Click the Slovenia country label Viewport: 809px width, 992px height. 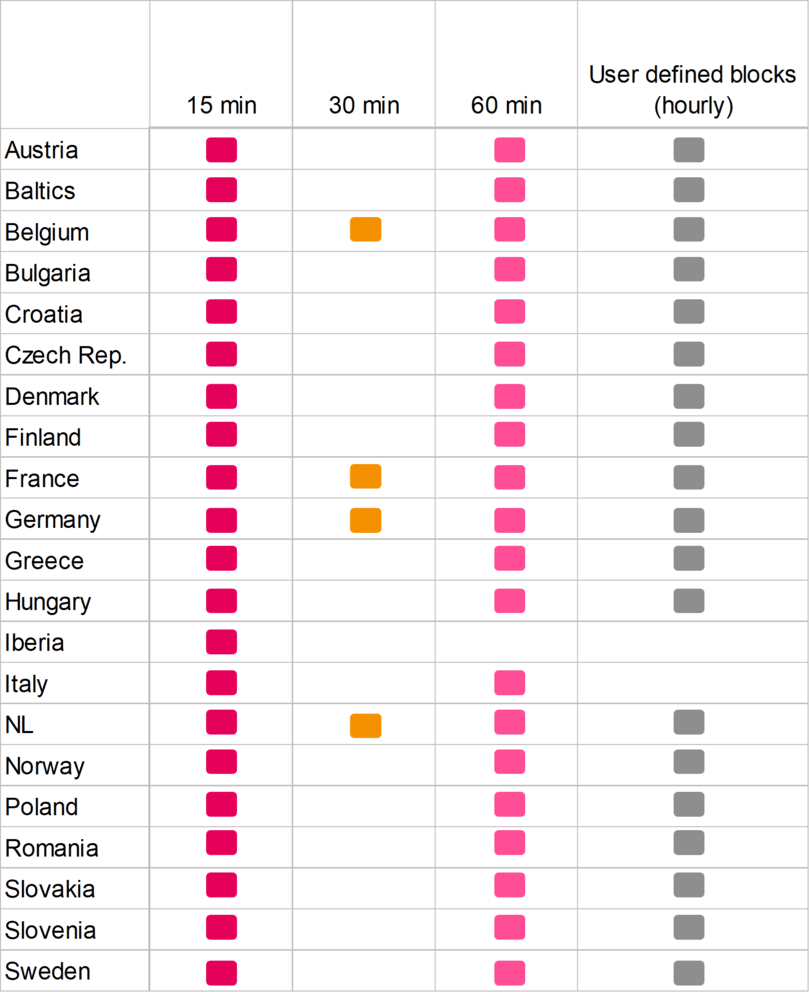coord(51,930)
